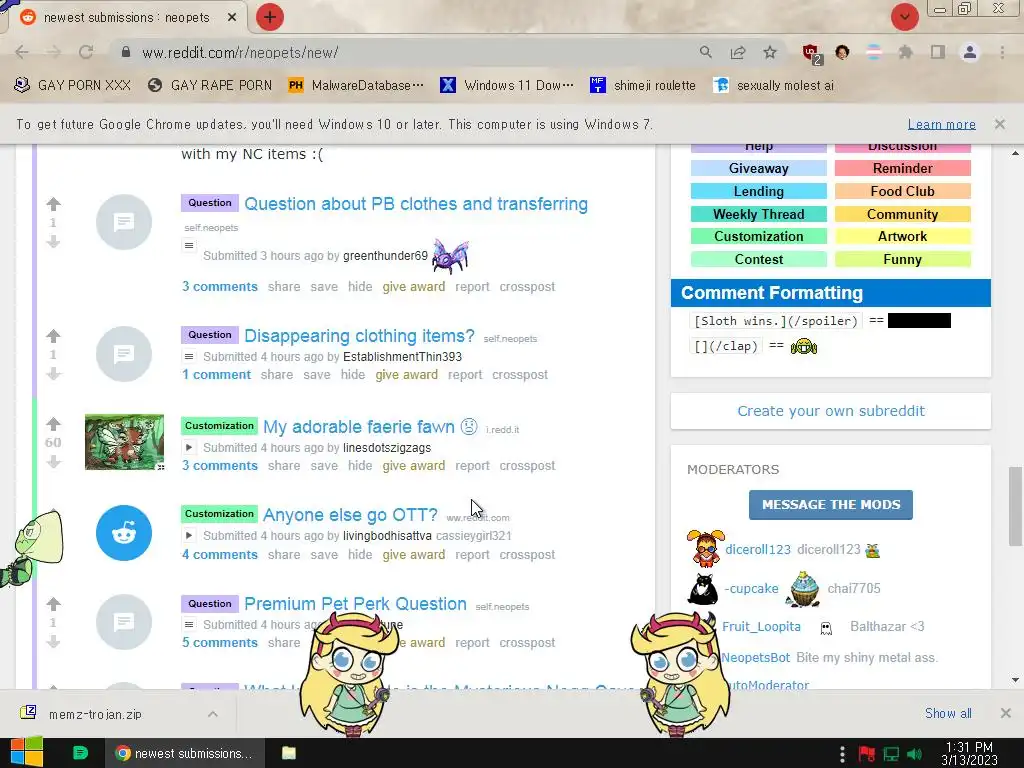Open the Windows Start button
1024x768 pixels.
(26, 752)
